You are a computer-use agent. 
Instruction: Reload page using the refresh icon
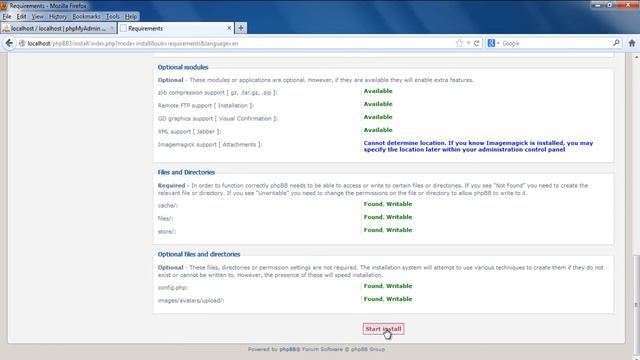[476, 43]
